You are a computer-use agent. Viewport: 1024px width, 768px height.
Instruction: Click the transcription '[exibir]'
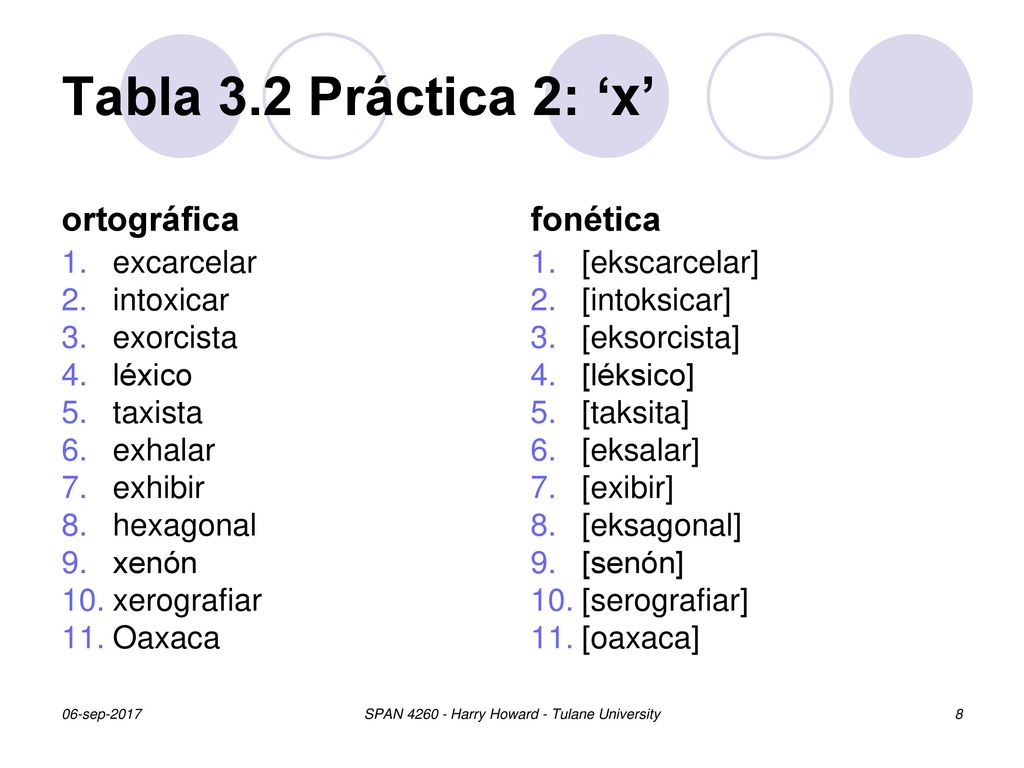(x=628, y=488)
